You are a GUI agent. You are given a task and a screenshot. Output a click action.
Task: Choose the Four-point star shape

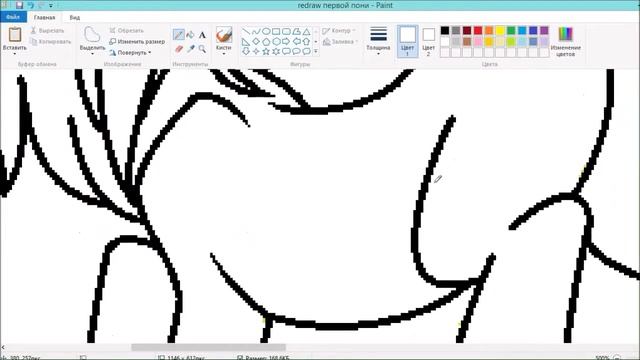pos(256,51)
